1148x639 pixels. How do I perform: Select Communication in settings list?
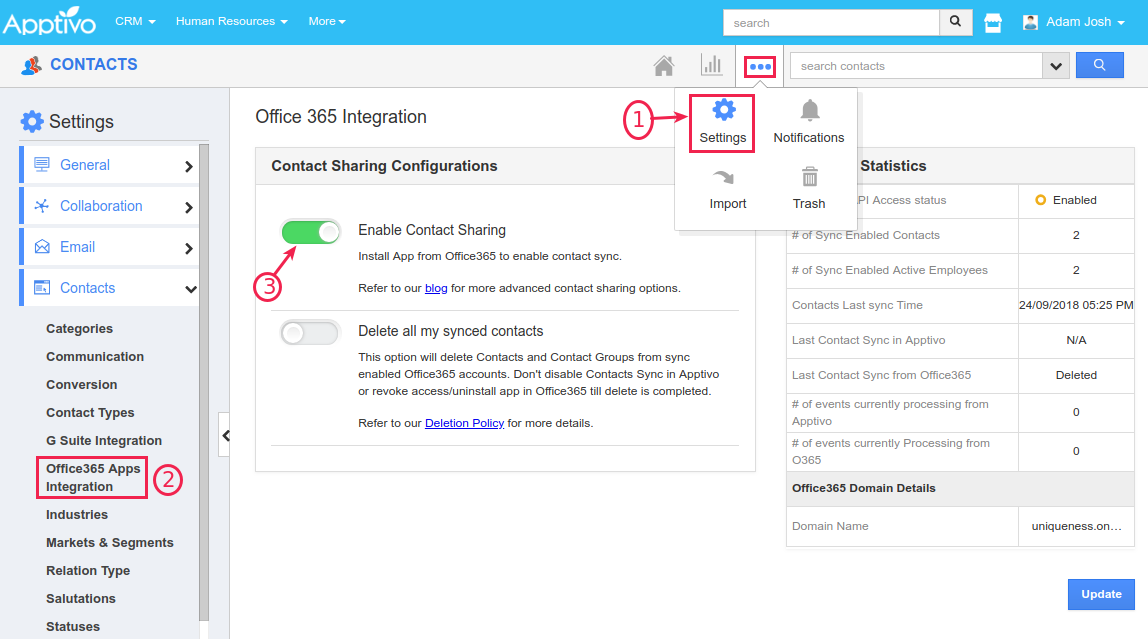click(95, 356)
